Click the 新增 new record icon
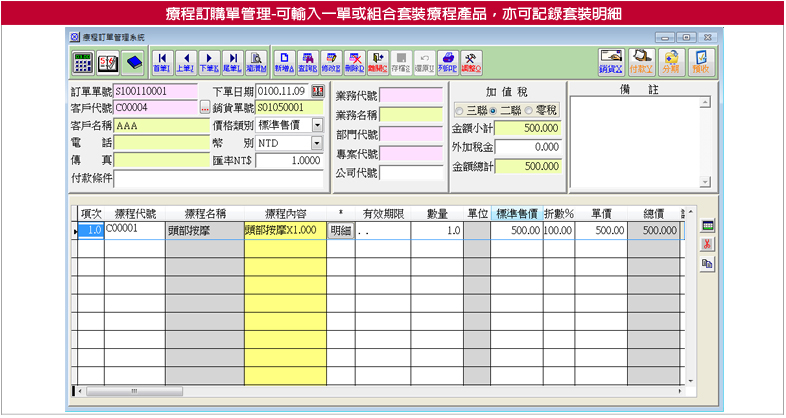Image resolution: width=786 pixels, height=418 pixels. click(x=284, y=62)
